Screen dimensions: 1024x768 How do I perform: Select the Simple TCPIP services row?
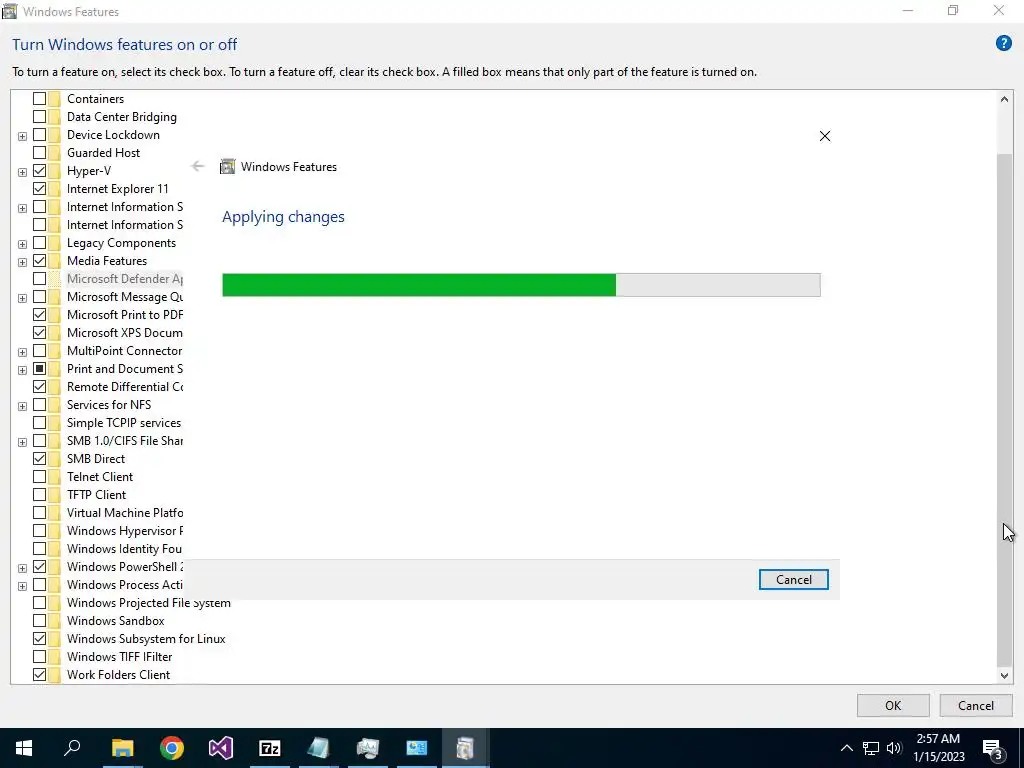(x=123, y=423)
